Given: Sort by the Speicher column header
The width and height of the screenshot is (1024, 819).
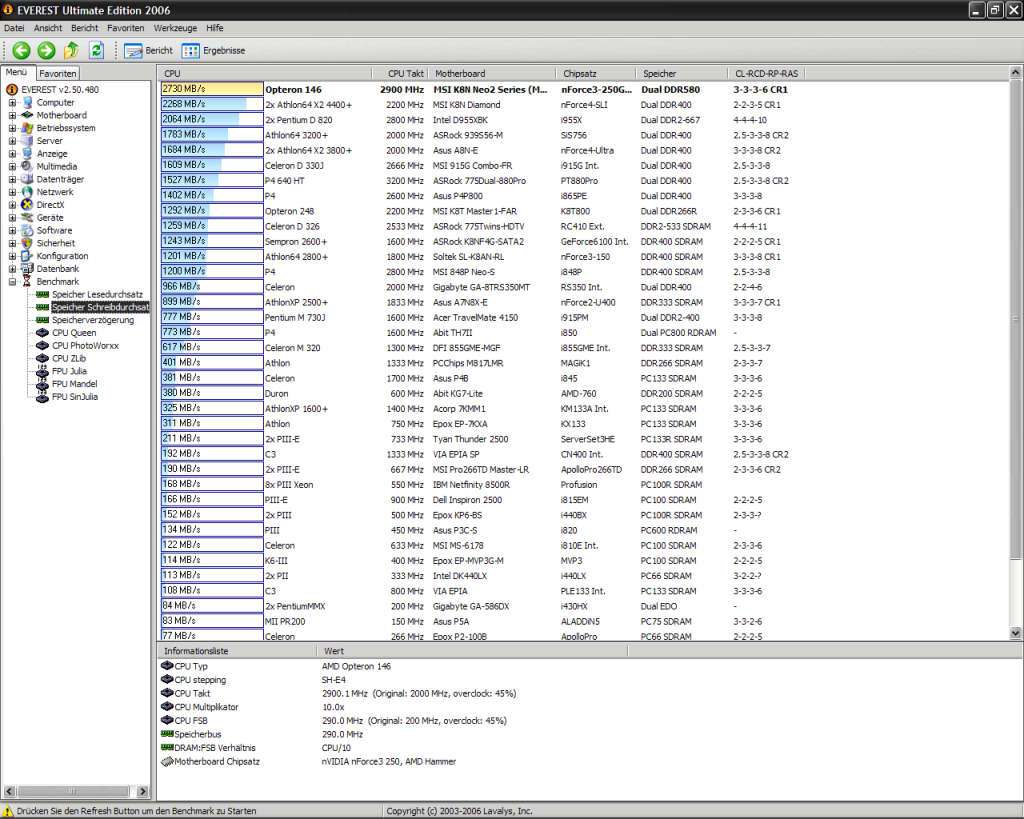Looking at the screenshot, I should (681, 73).
